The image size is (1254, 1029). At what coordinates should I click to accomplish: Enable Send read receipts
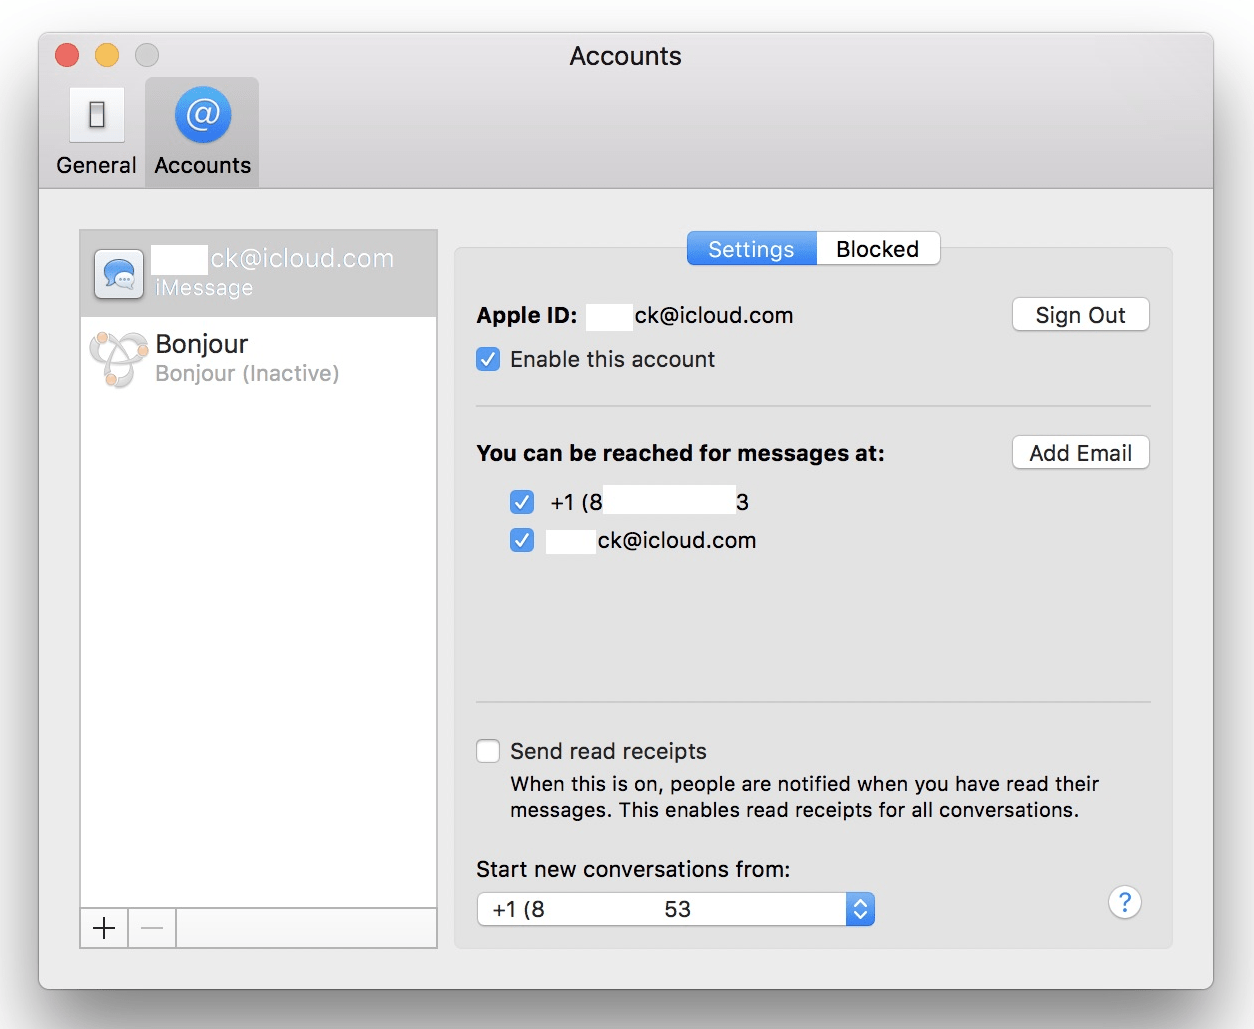click(x=487, y=751)
